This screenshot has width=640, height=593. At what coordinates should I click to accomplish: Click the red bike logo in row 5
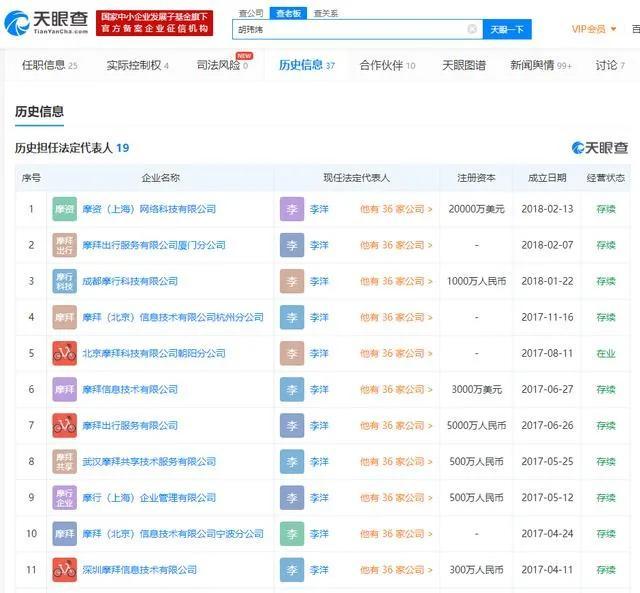point(64,353)
